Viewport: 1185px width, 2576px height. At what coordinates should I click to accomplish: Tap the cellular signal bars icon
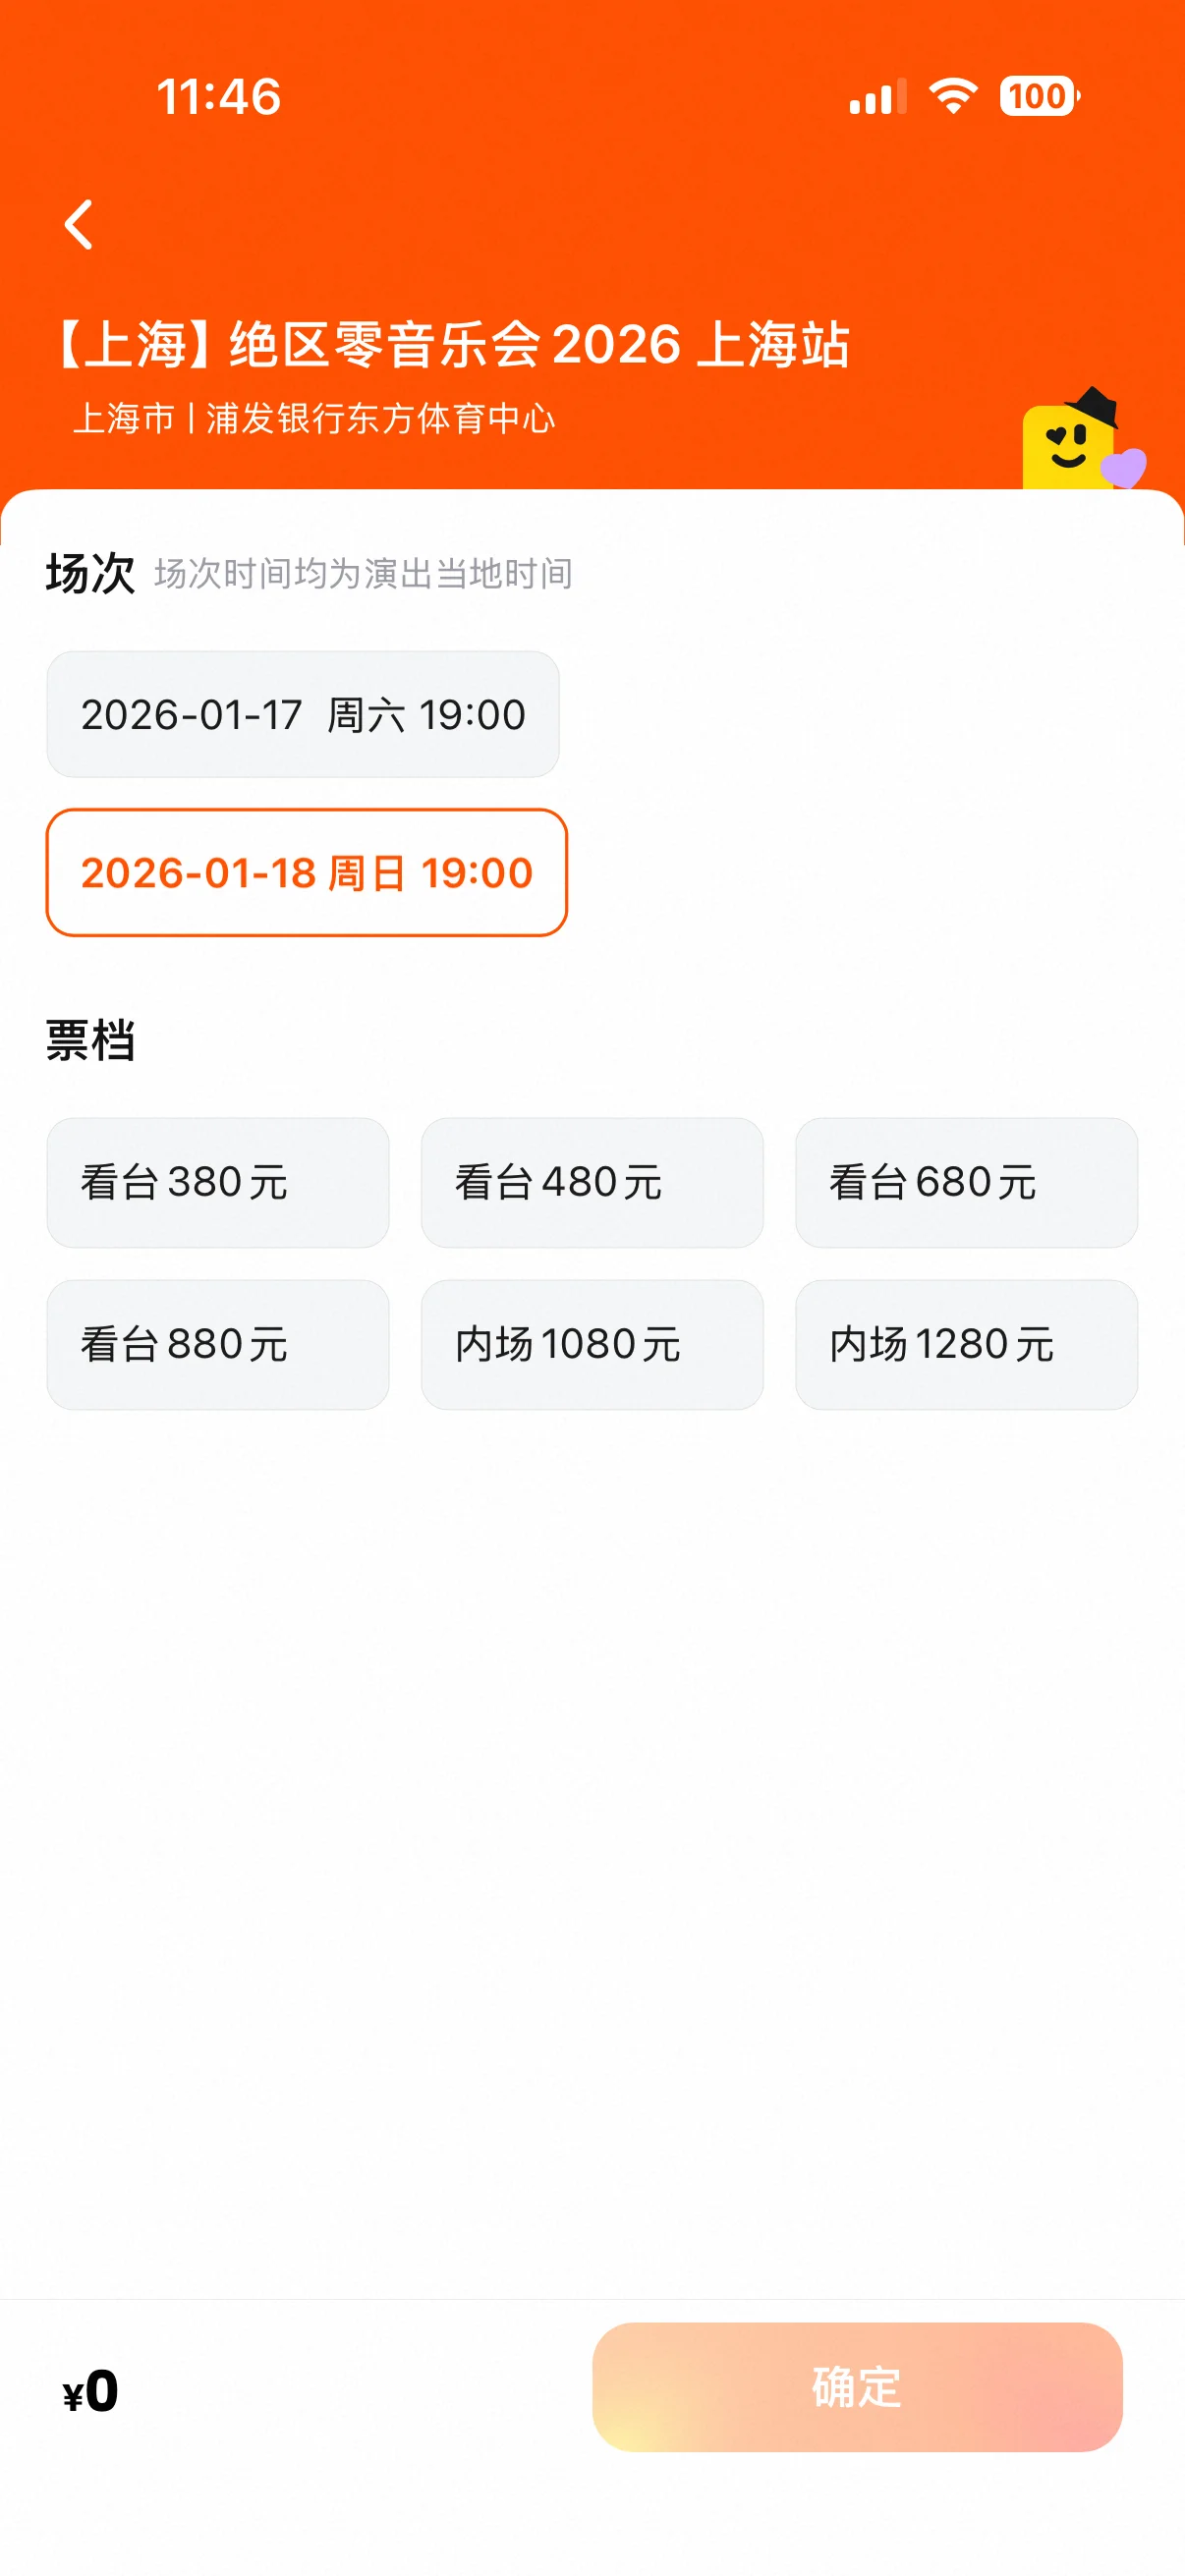[877, 97]
